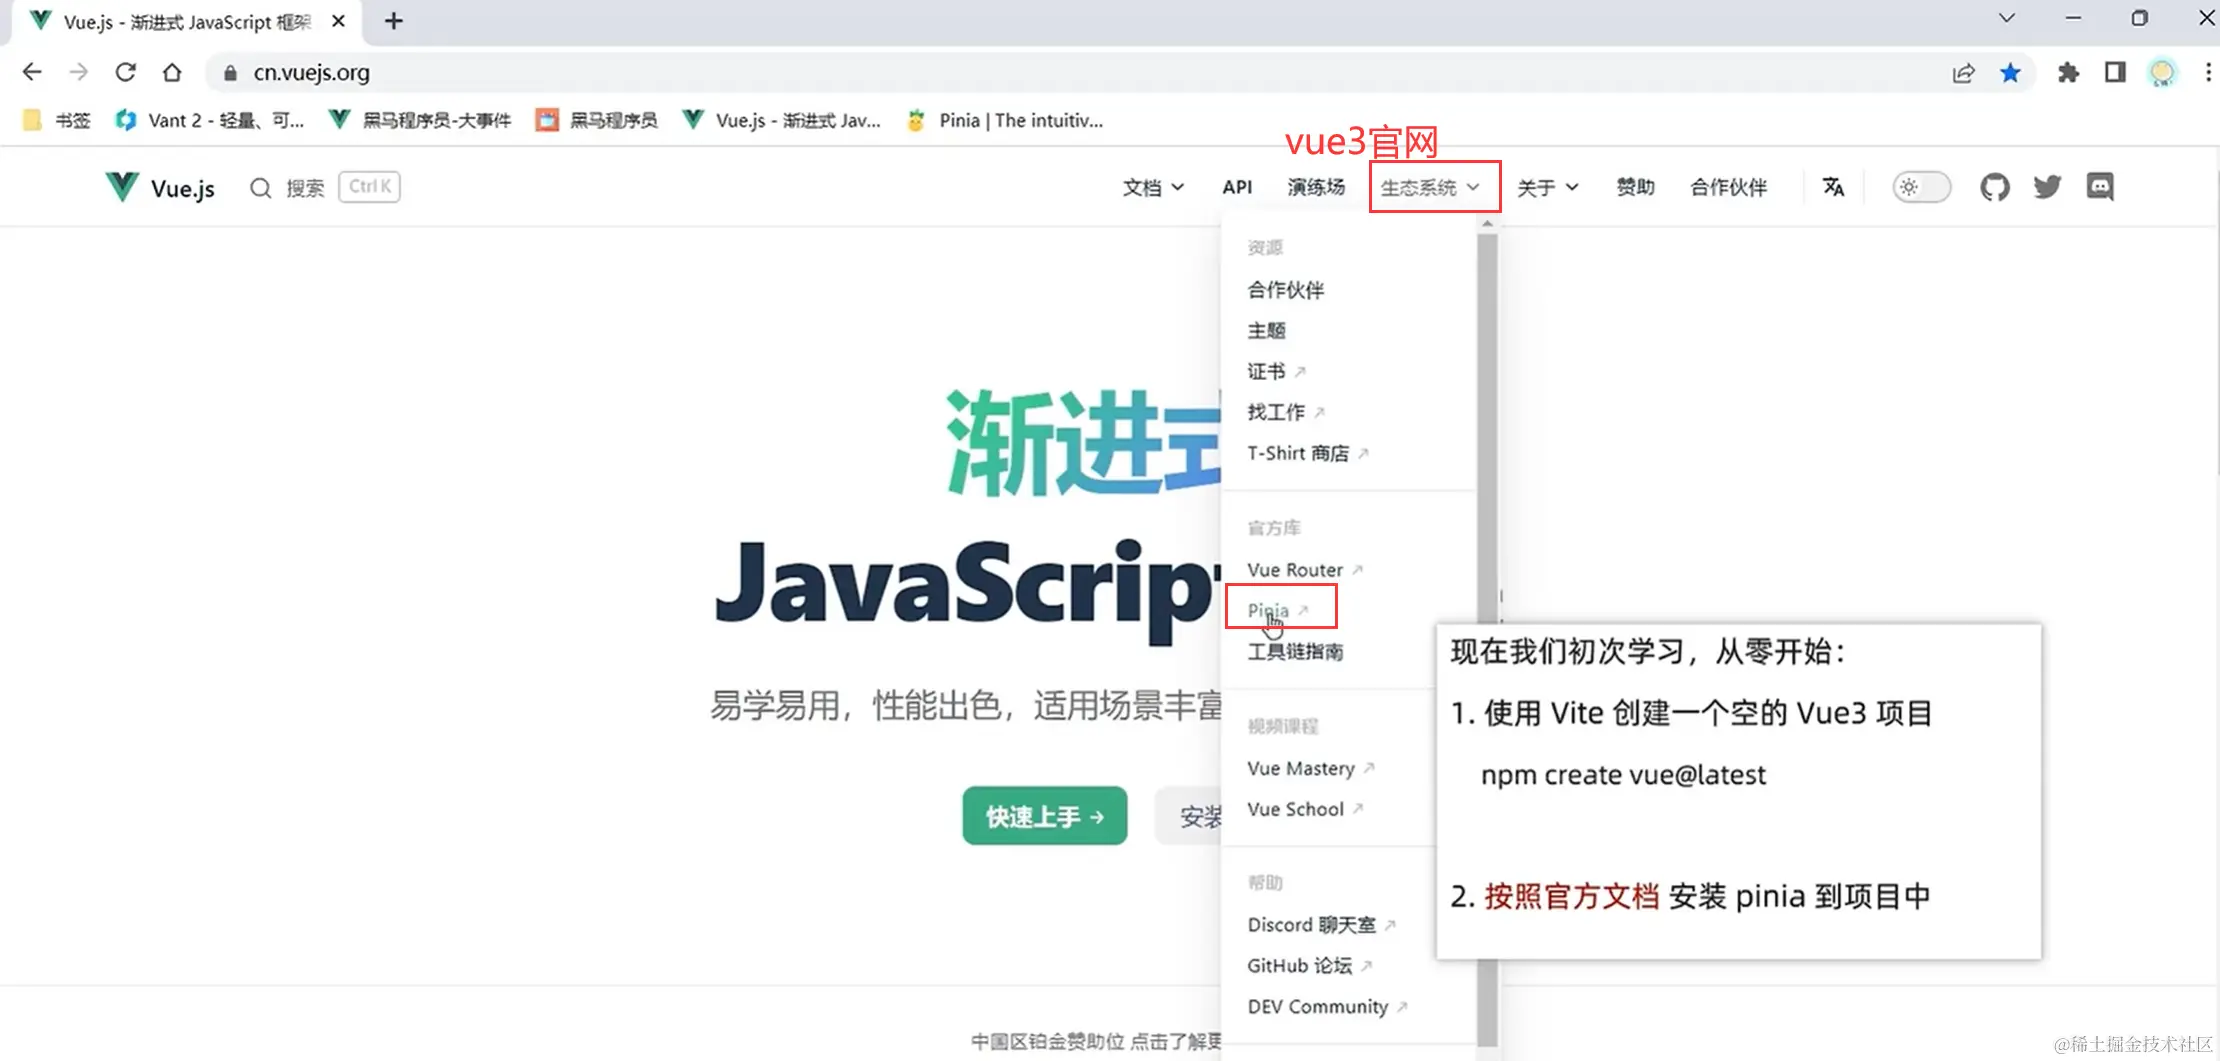This screenshot has width=2220, height=1061.
Task: Open the Vant 2 bookmark
Action: point(209,120)
